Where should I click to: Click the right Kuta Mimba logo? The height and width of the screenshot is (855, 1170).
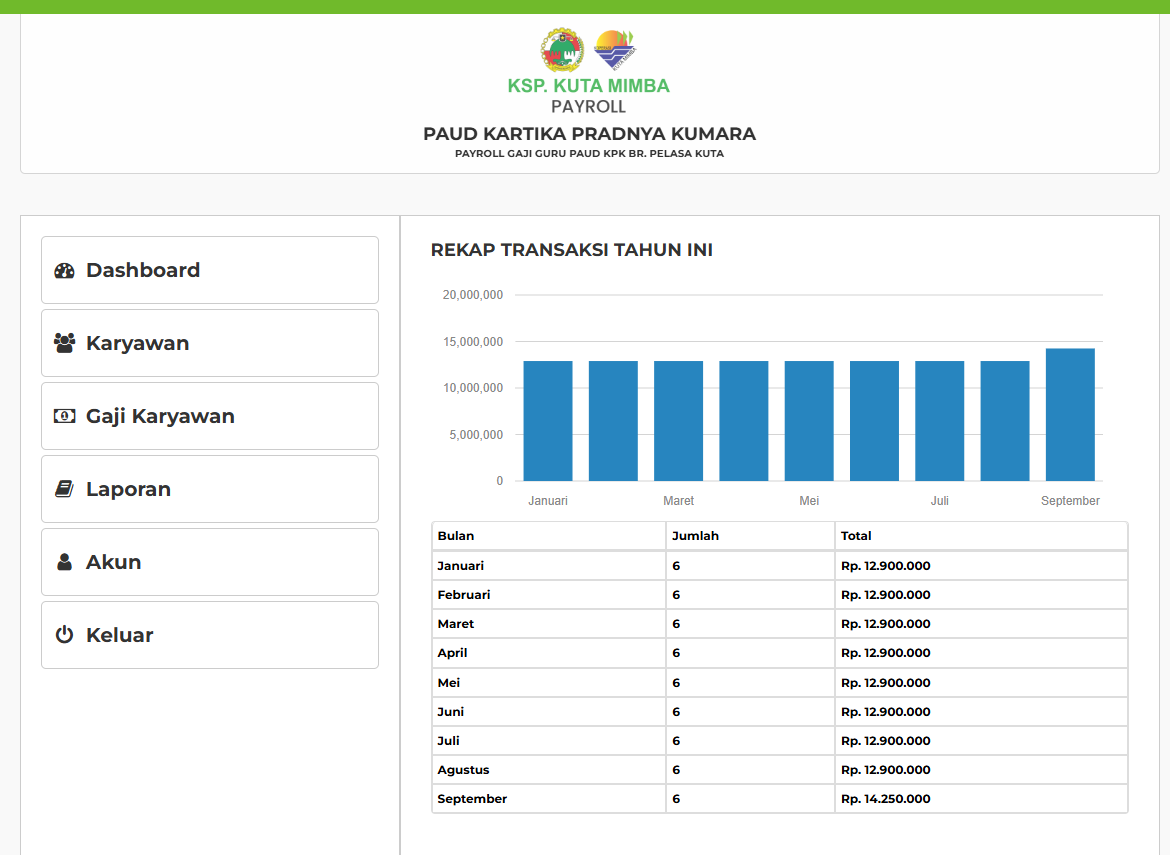coord(615,49)
